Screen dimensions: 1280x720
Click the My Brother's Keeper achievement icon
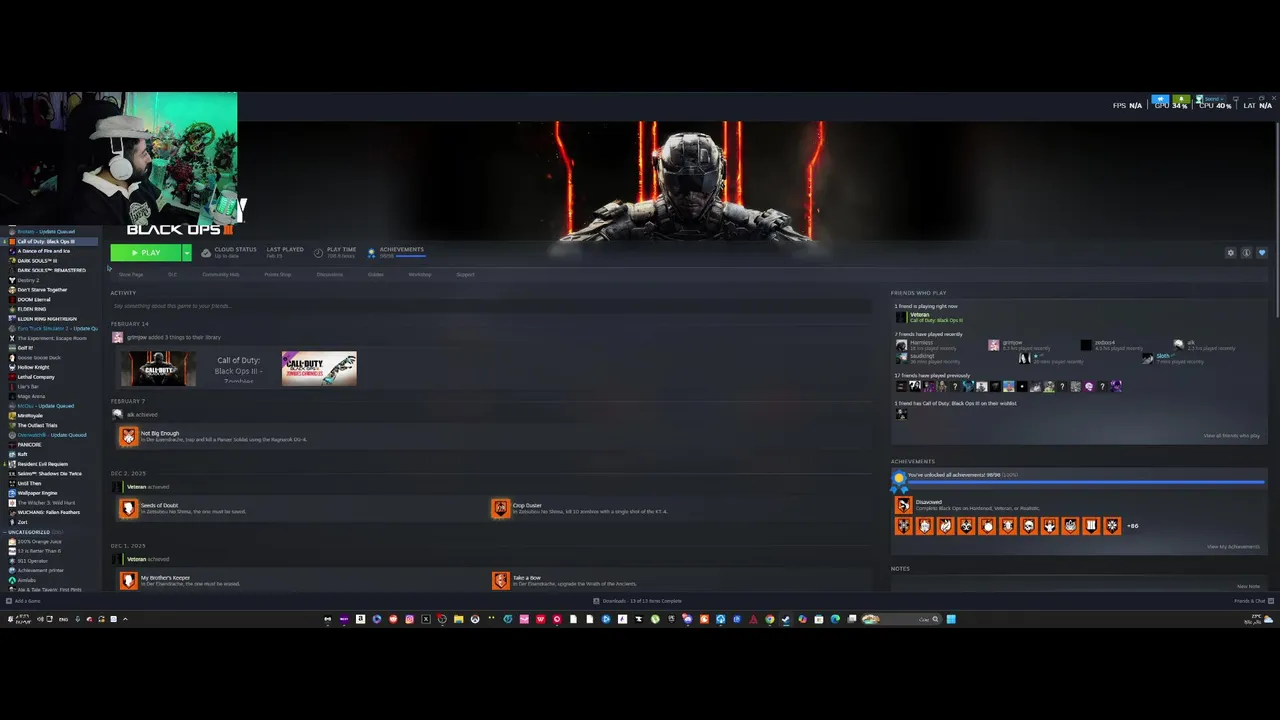click(x=128, y=580)
